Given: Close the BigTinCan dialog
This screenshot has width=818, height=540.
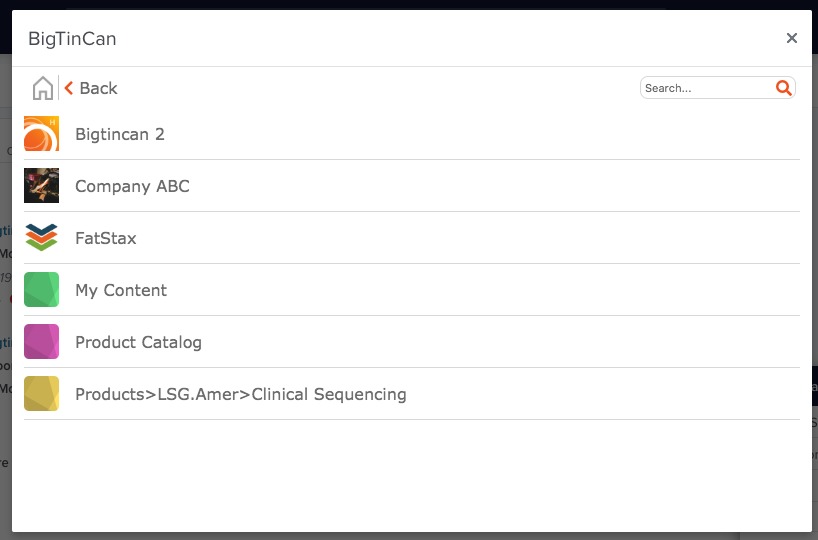Looking at the screenshot, I should [x=792, y=38].
